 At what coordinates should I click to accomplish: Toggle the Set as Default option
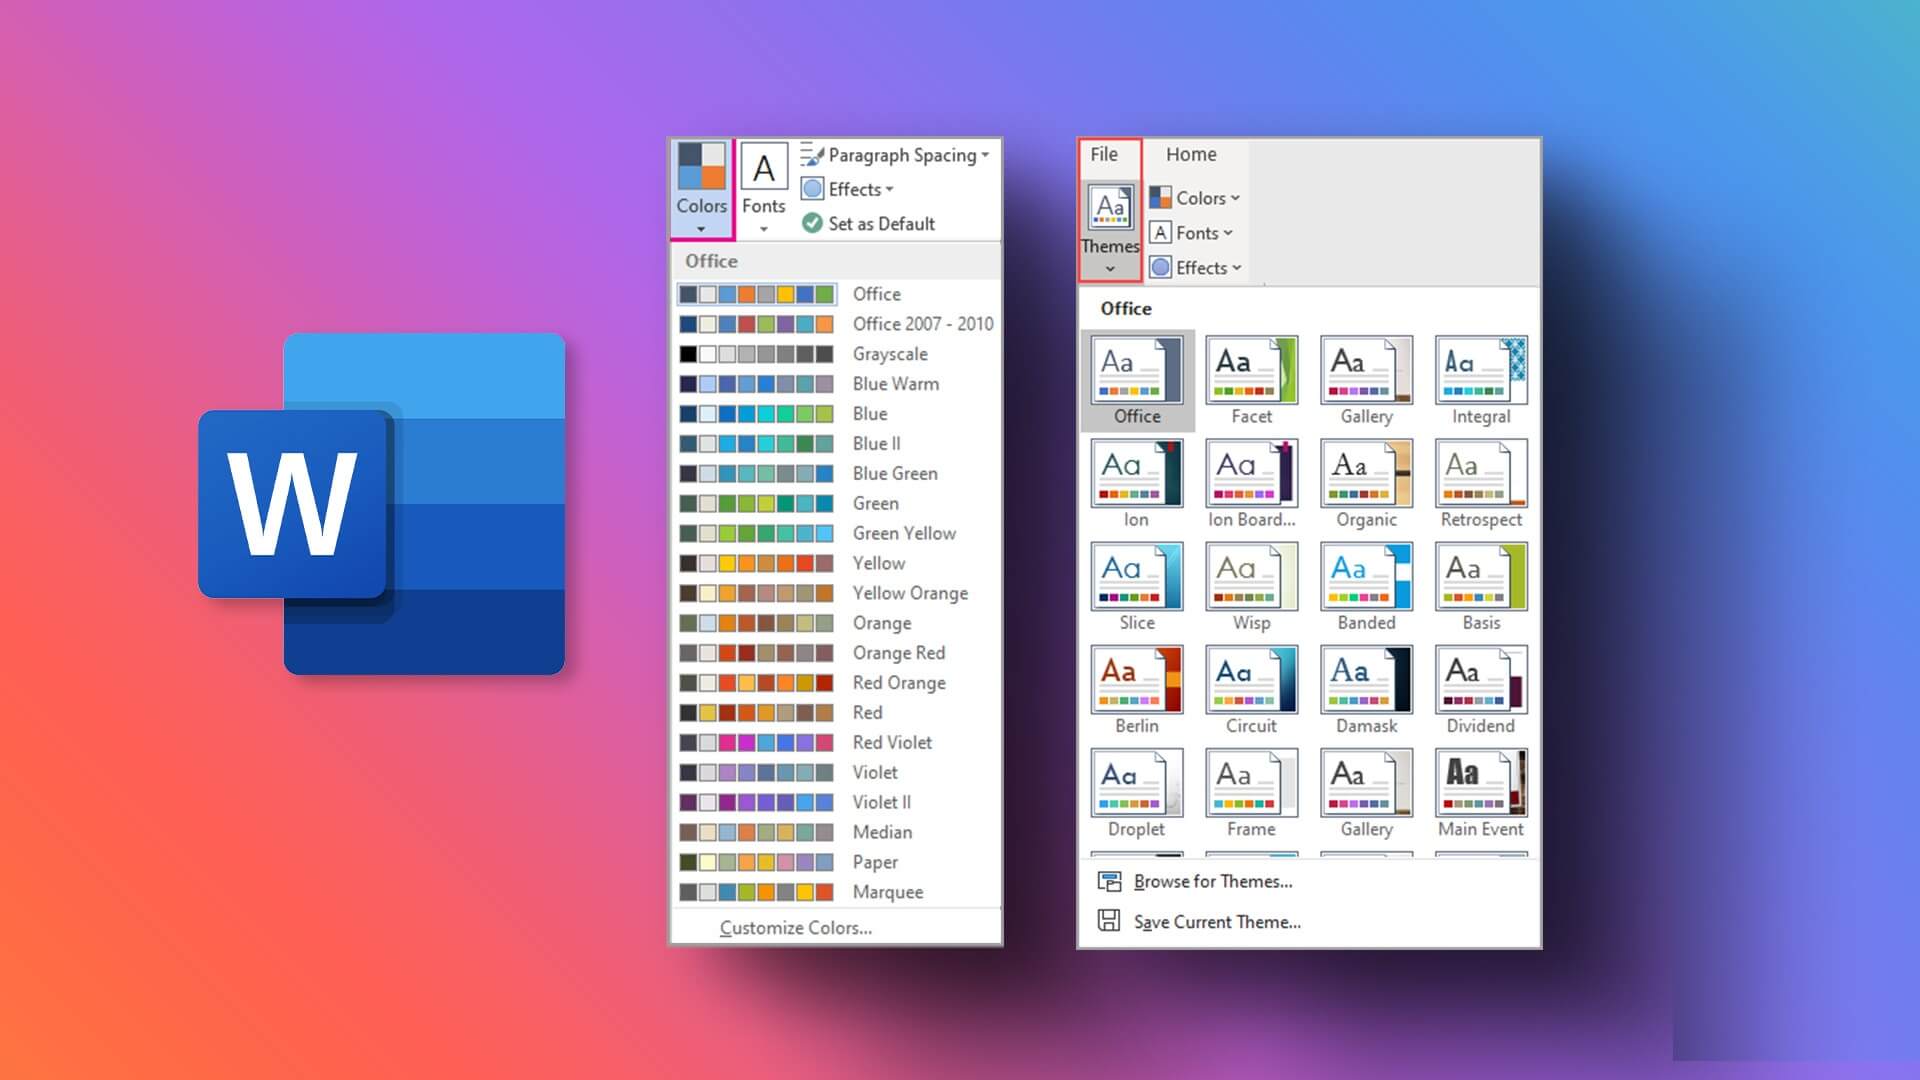pos(868,223)
